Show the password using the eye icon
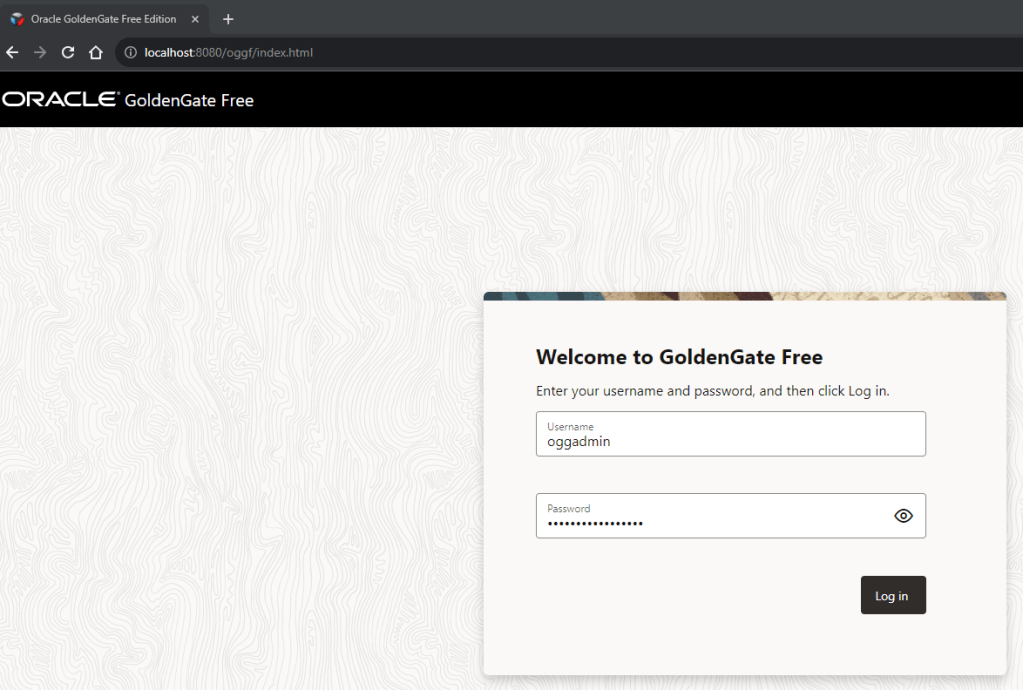 (x=903, y=516)
